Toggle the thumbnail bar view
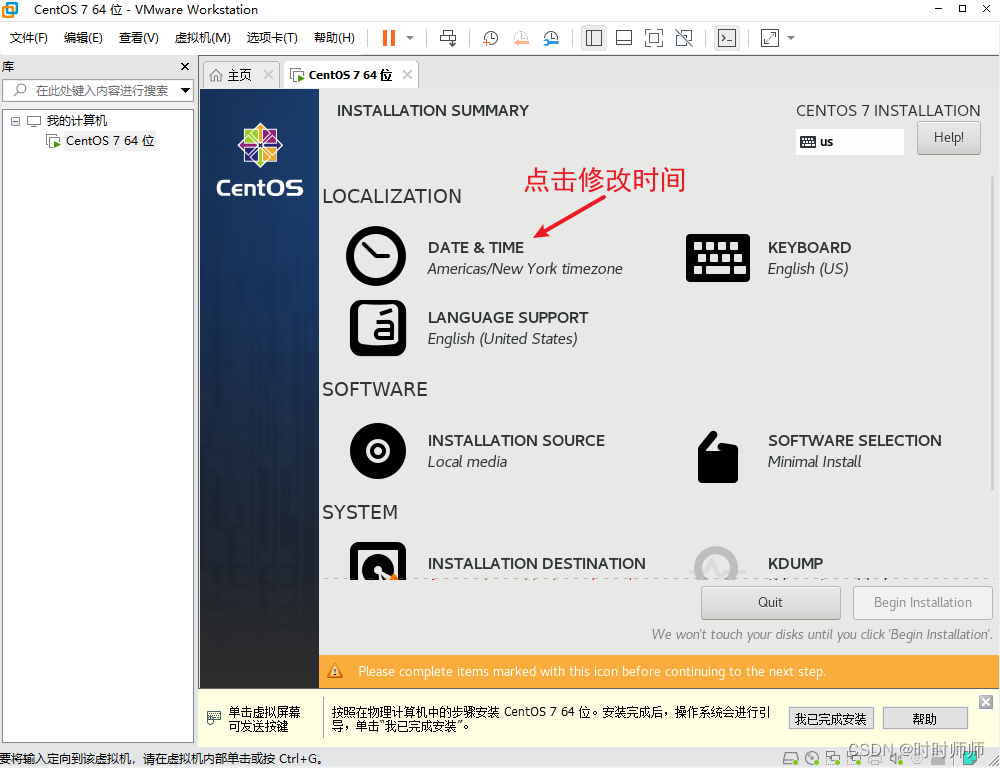This screenshot has width=1000, height=768. [x=624, y=38]
